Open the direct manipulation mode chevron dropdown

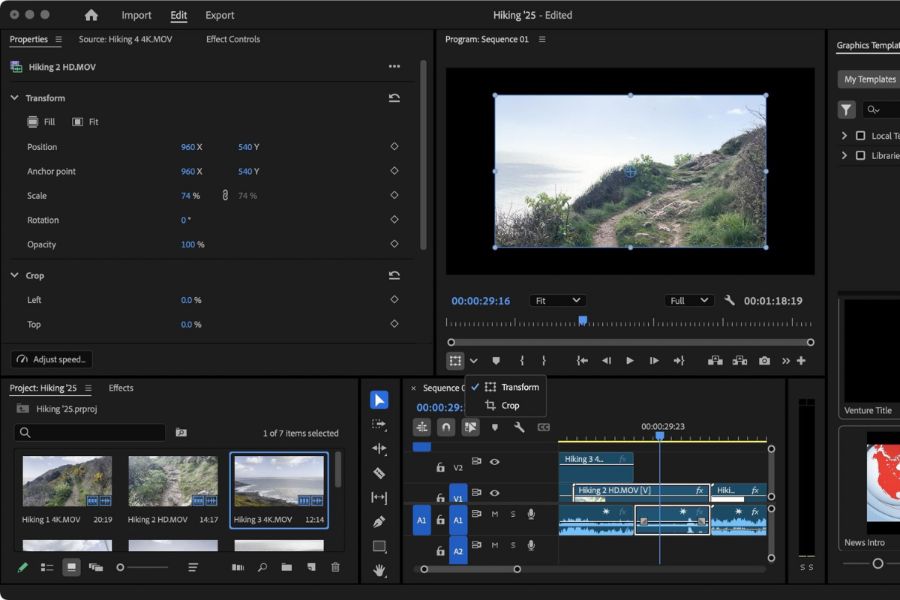pyautogui.click(x=474, y=361)
